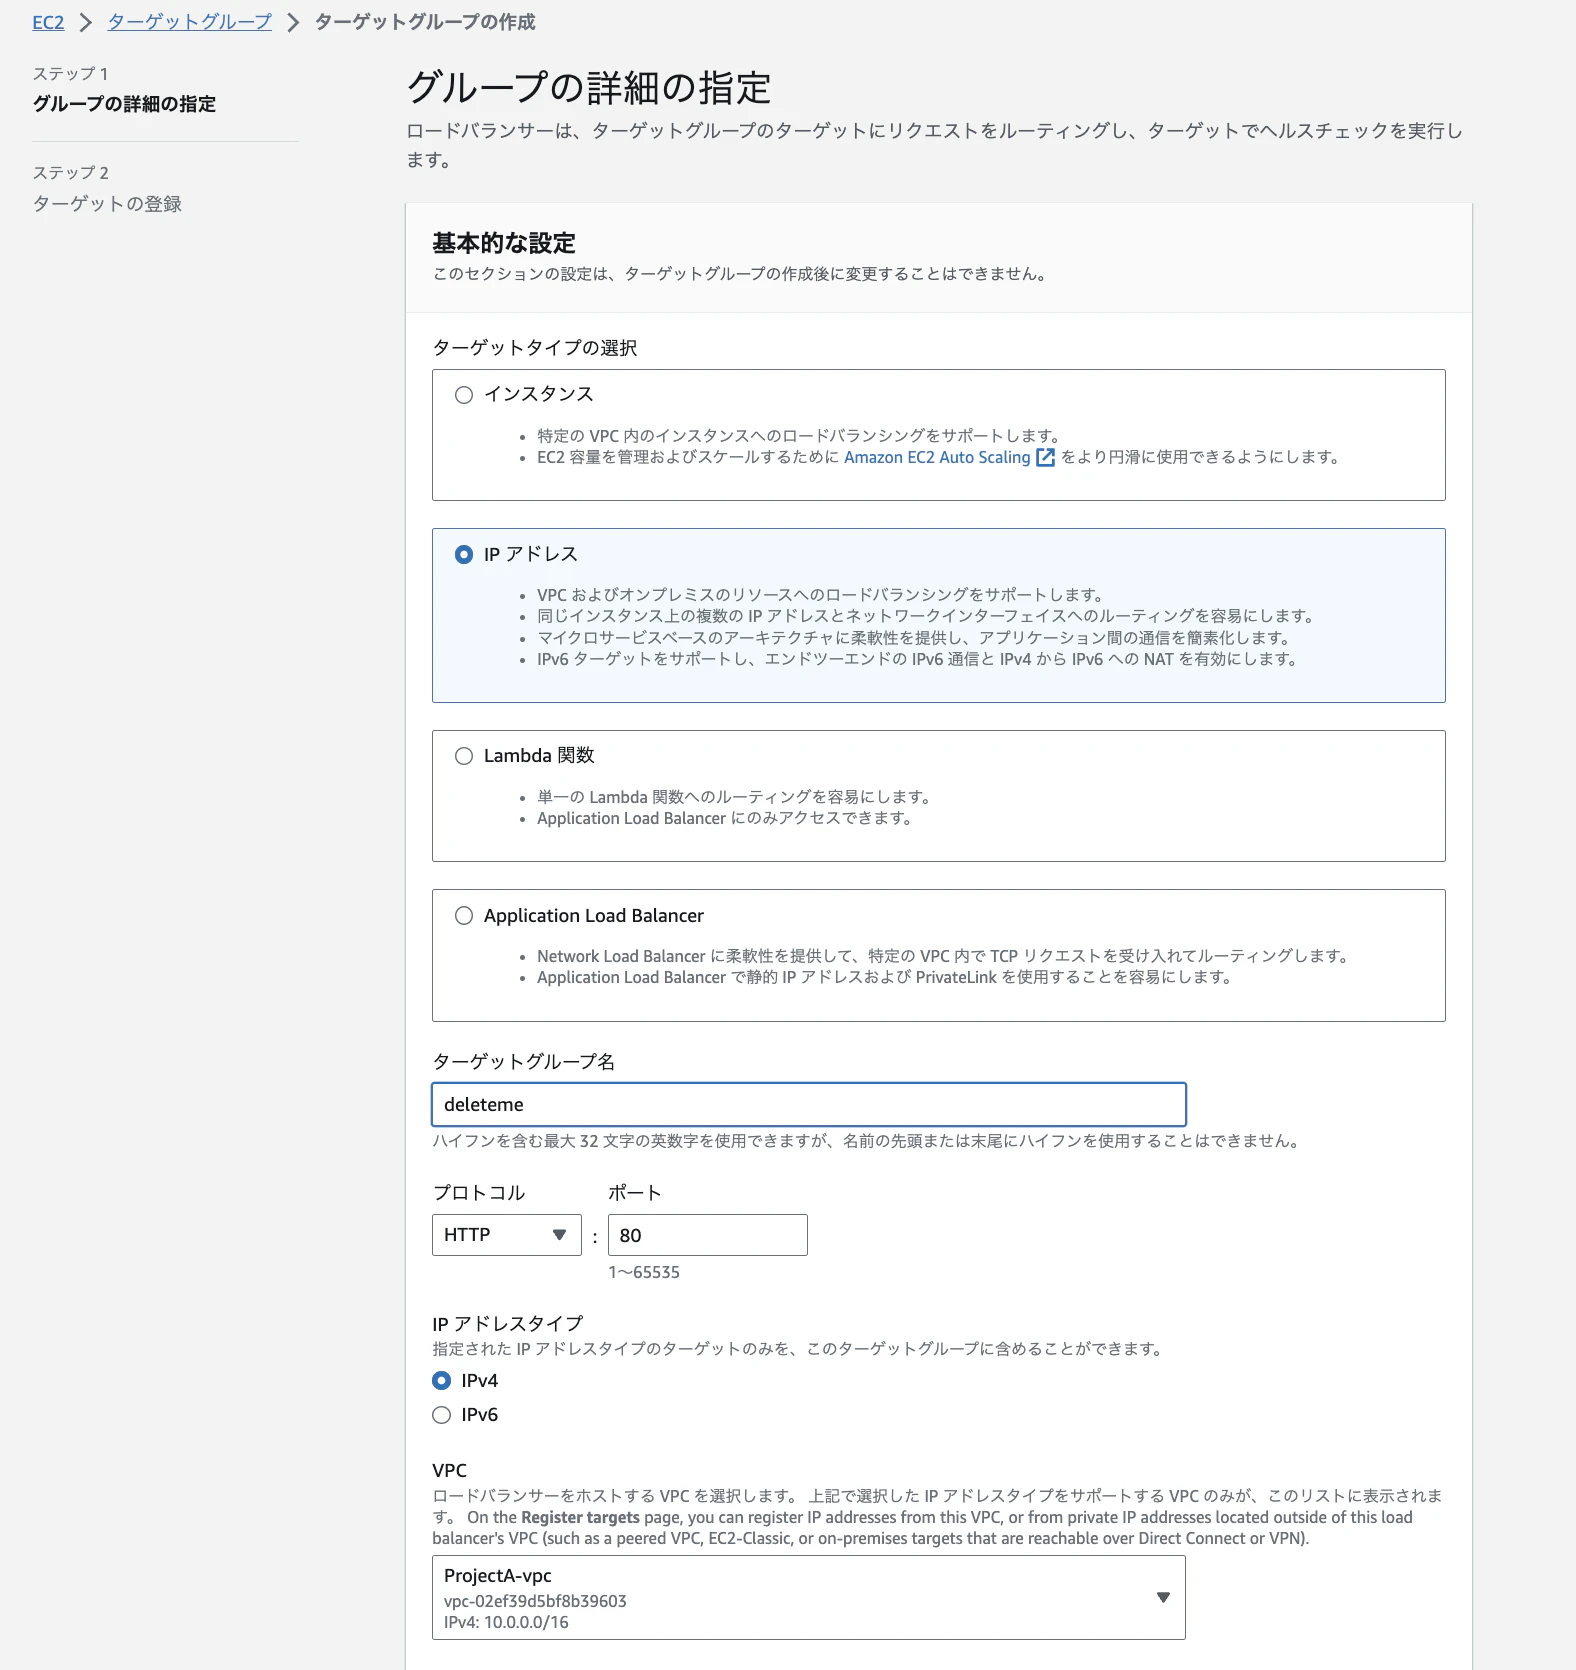Click step 1 グループの詳細の指定
1576x1670 pixels.
click(x=124, y=104)
